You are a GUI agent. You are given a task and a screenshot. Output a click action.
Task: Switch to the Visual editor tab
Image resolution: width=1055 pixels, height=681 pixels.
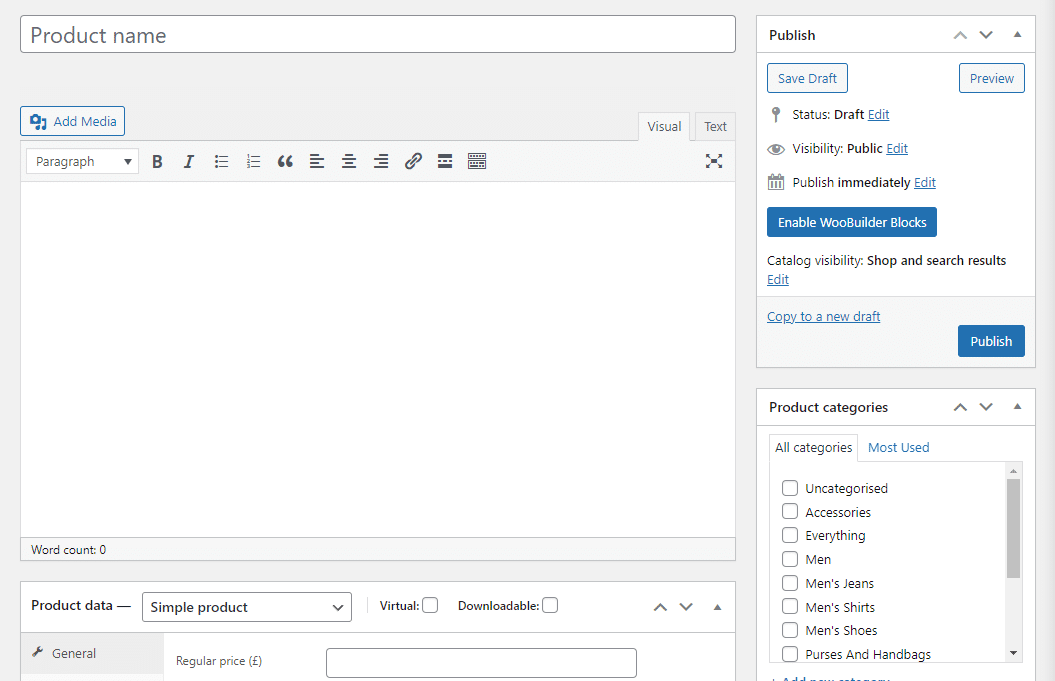[x=664, y=127]
